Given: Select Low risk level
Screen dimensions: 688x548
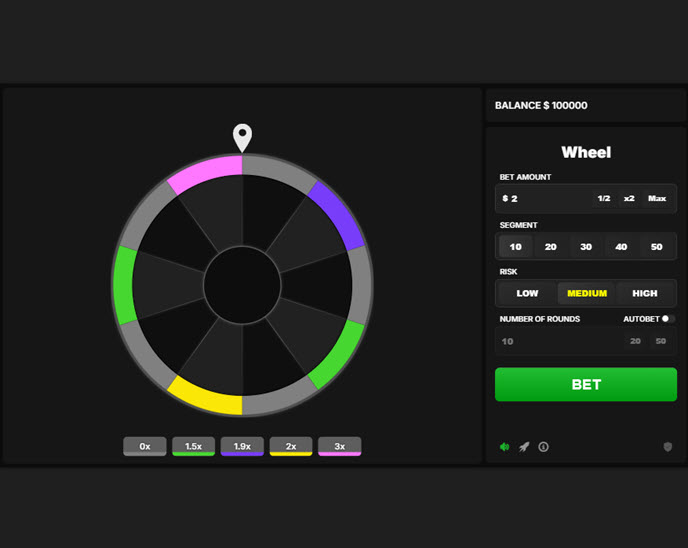Looking at the screenshot, I should coord(527,293).
